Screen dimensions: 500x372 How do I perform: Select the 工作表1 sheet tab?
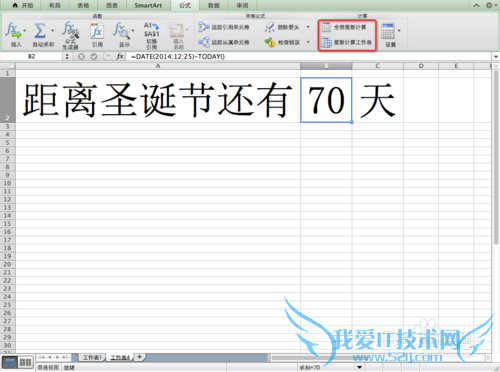click(x=92, y=357)
